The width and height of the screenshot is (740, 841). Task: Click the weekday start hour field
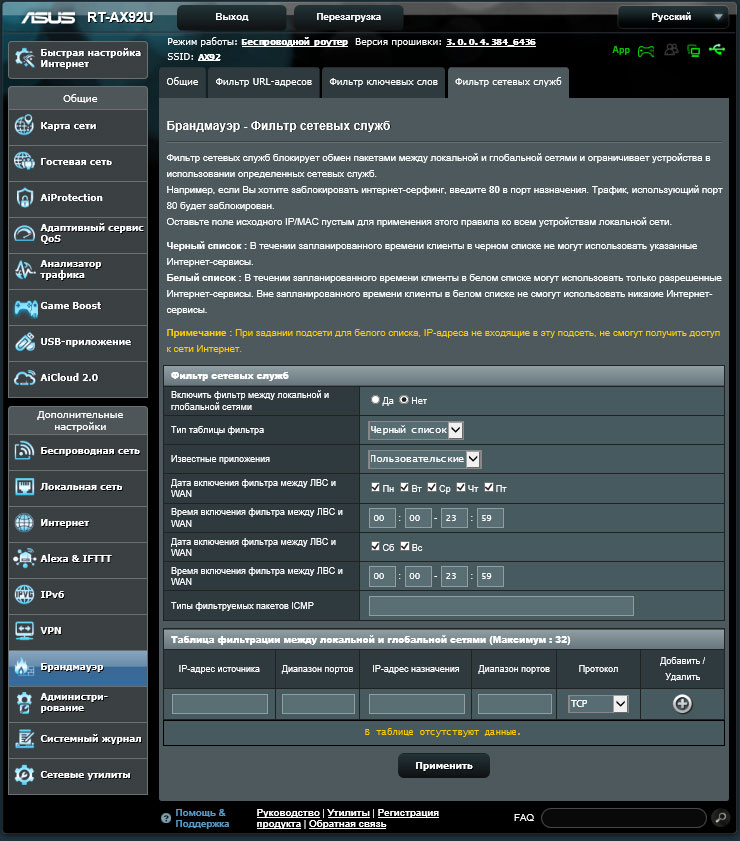pos(382,518)
